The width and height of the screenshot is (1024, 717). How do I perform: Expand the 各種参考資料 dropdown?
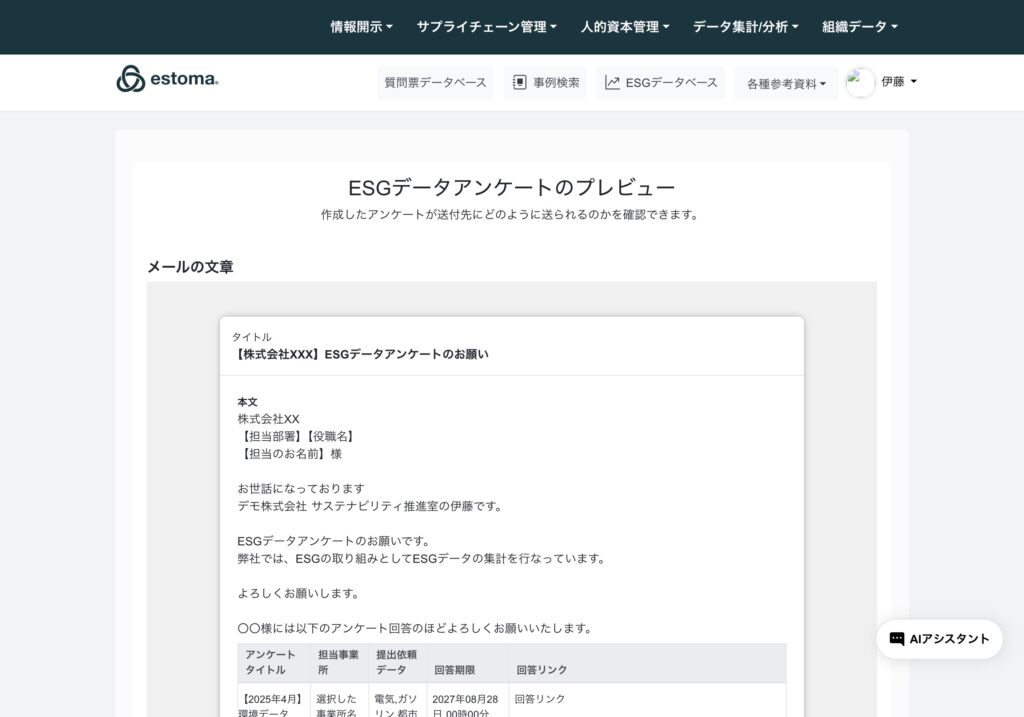click(786, 84)
